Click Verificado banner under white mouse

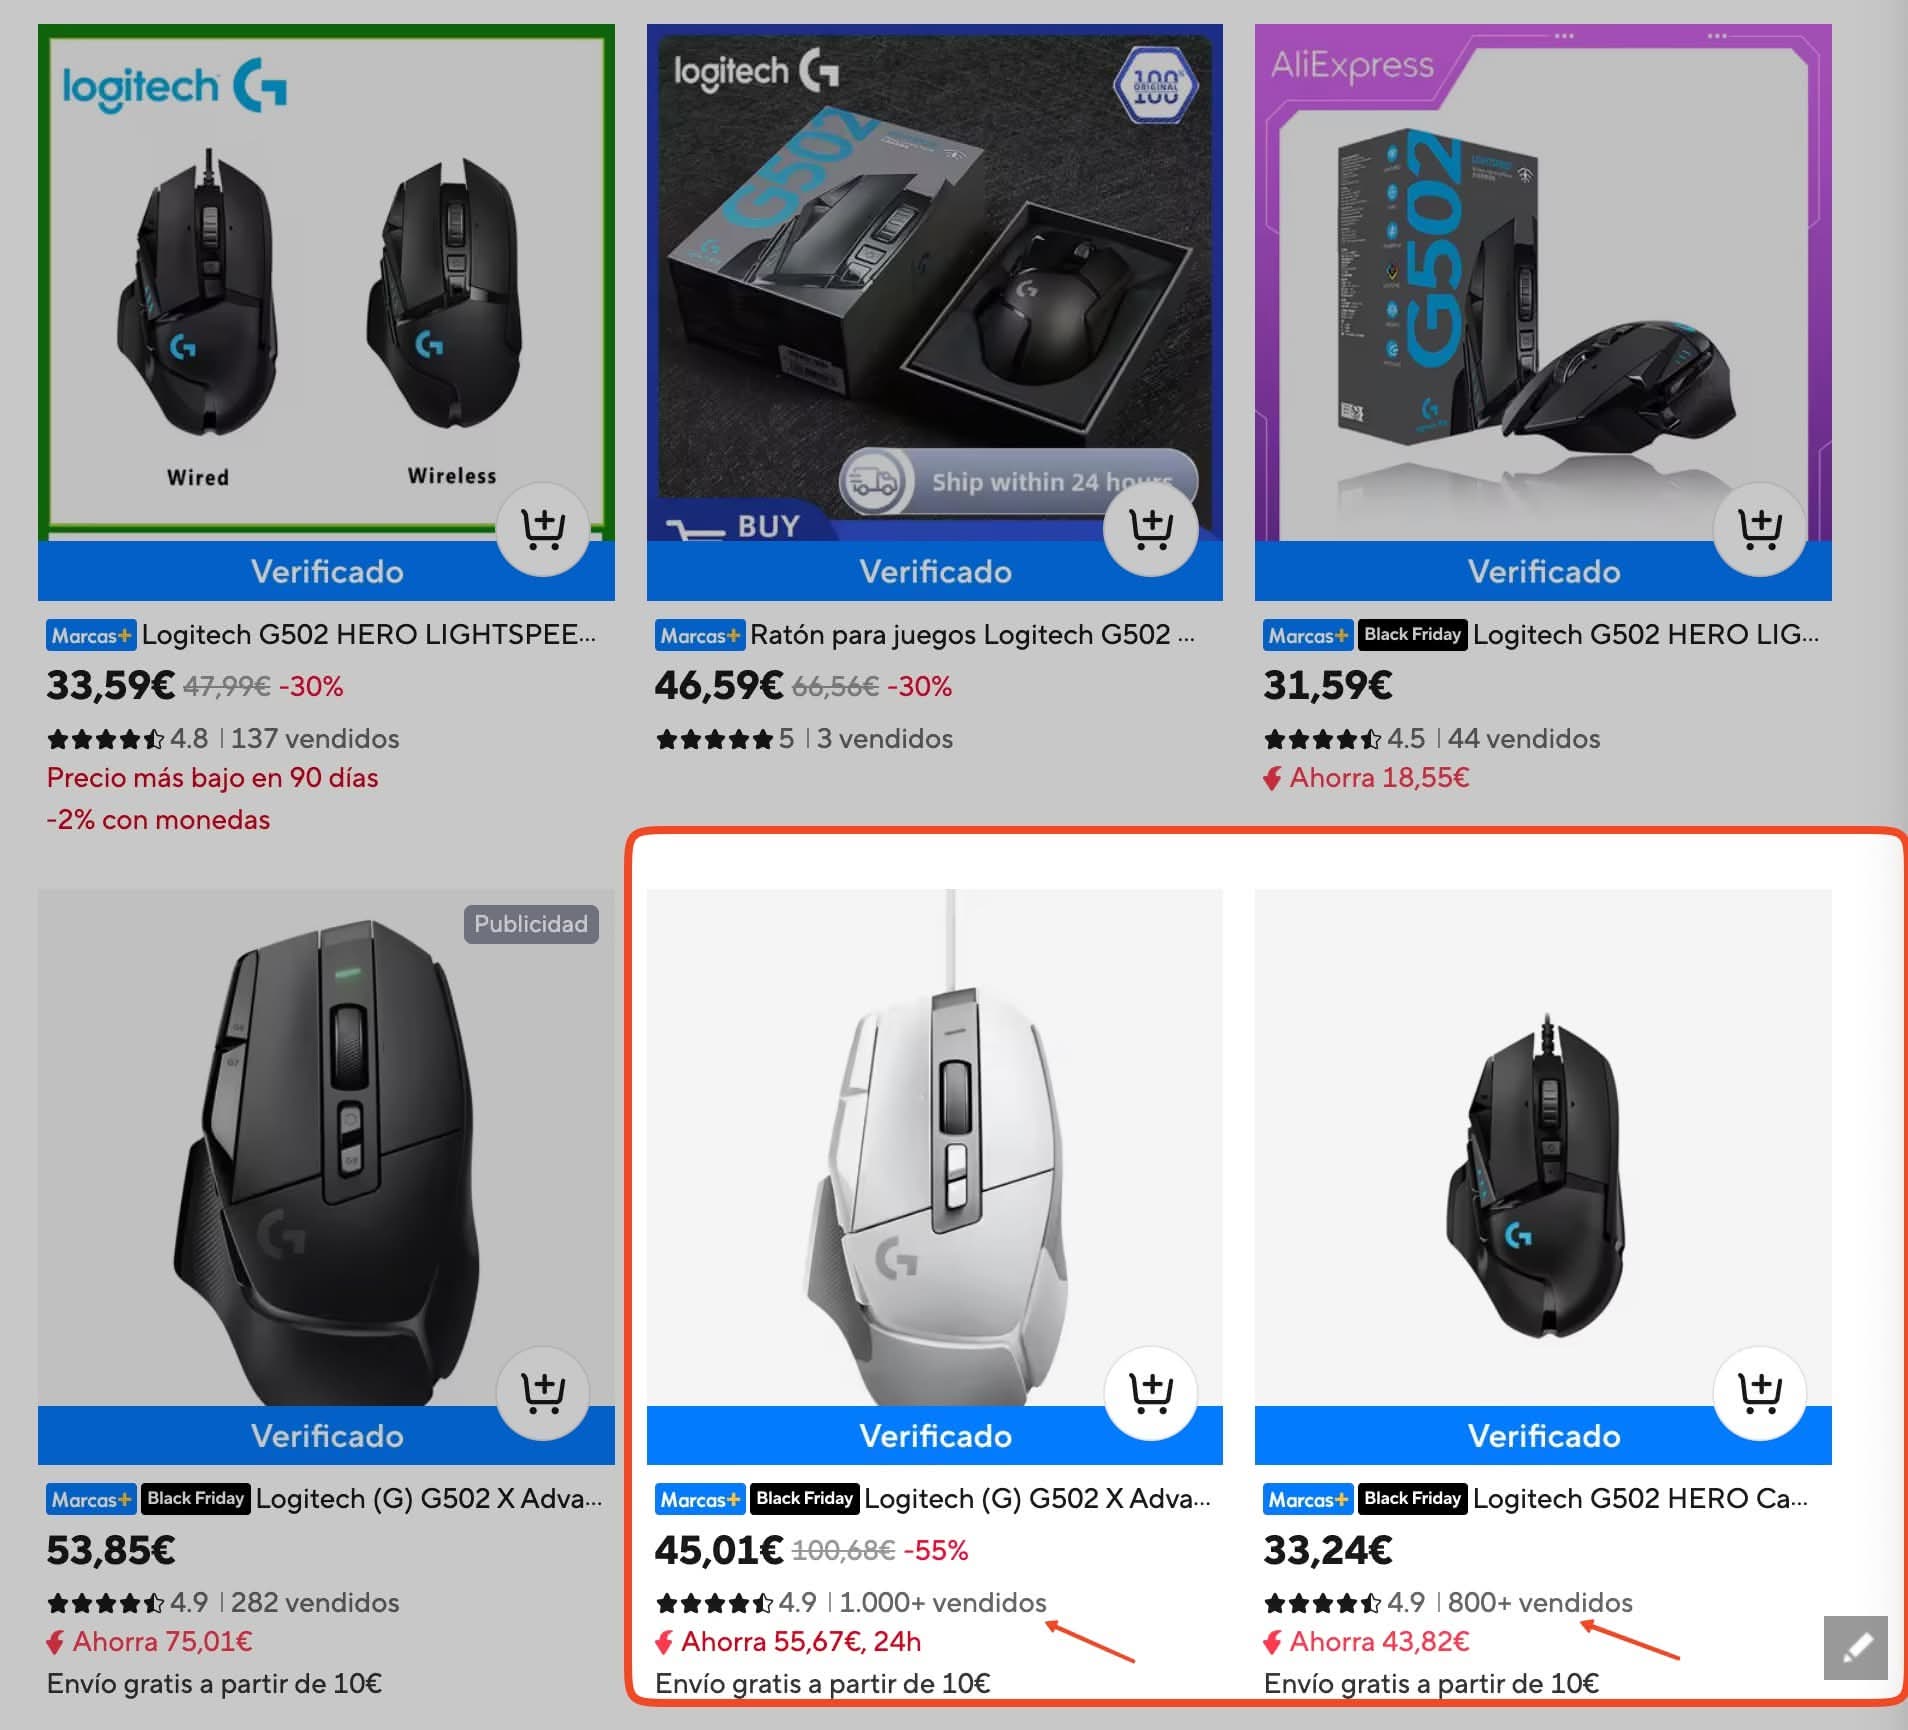(934, 1436)
